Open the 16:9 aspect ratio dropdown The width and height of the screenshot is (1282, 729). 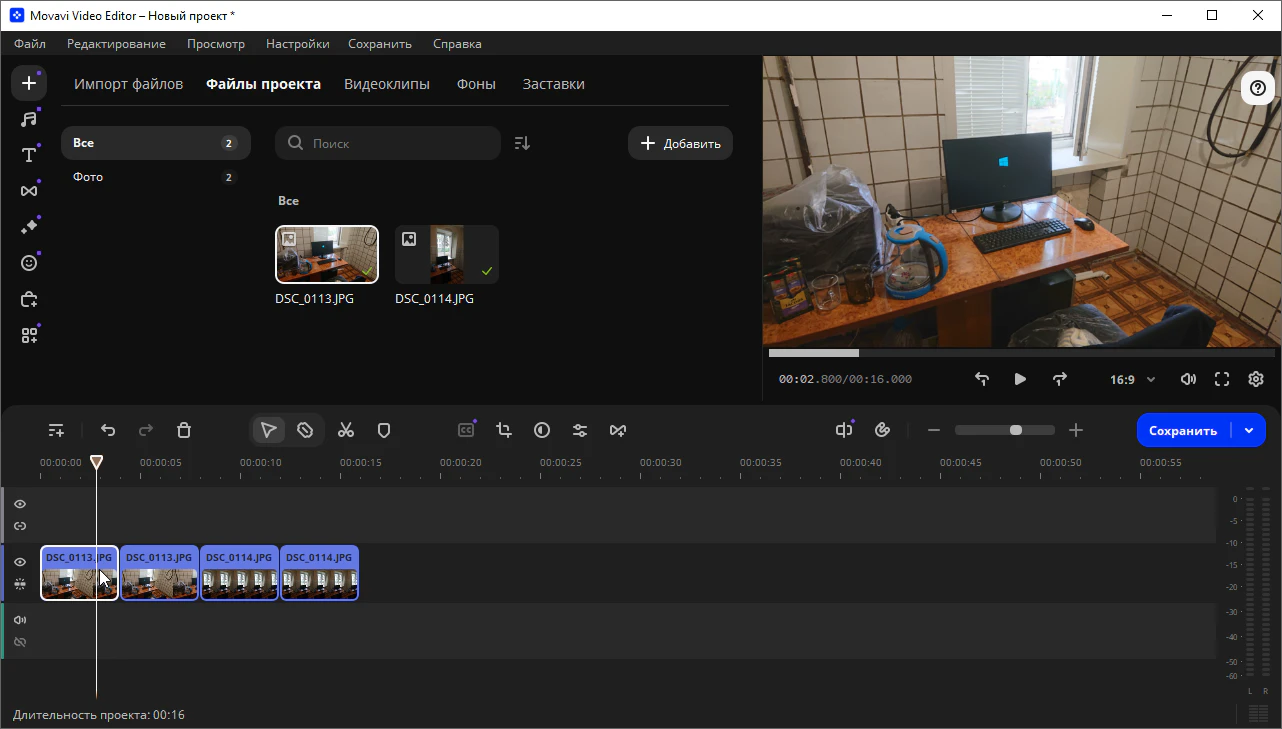pyautogui.click(x=1132, y=380)
